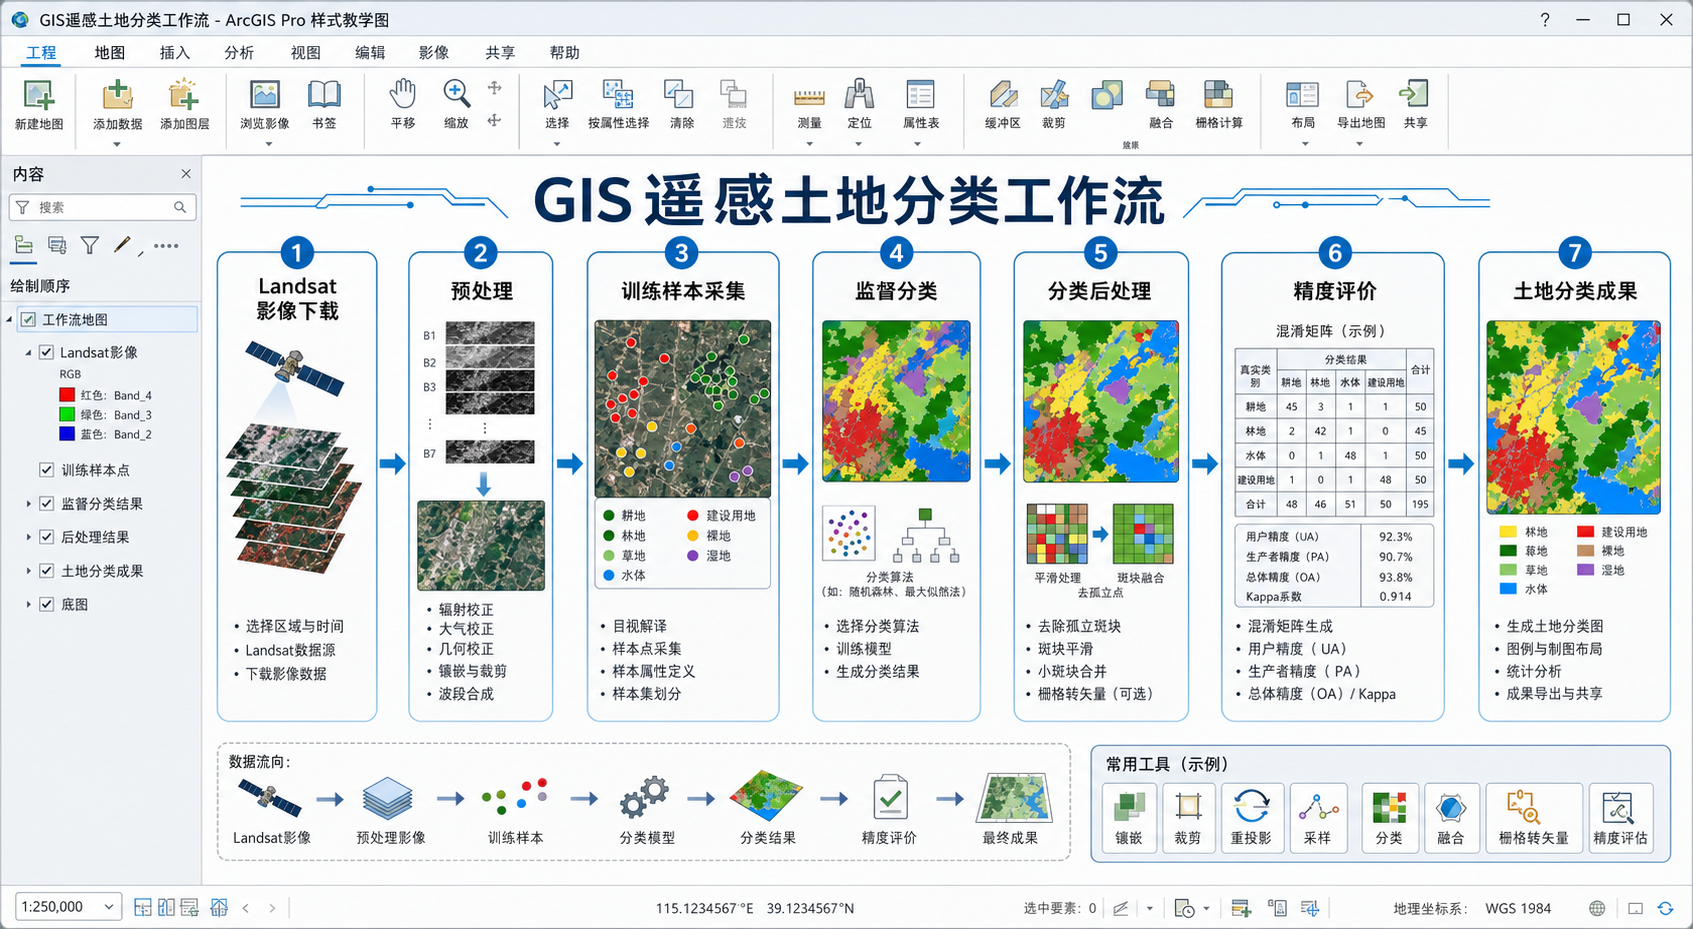
Task: Open the 工程 project tab
Action: point(41,52)
